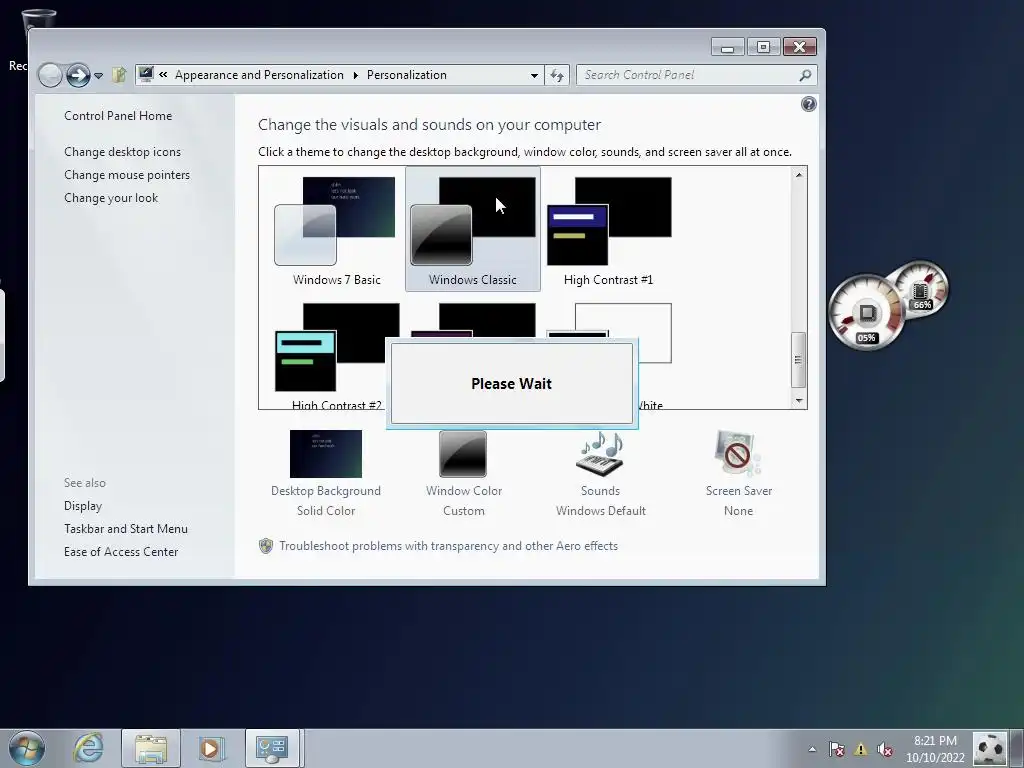This screenshot has height=768, width=1024.
Task: Open Taskbar and Start Menu link
Action: tap(125, 529)
